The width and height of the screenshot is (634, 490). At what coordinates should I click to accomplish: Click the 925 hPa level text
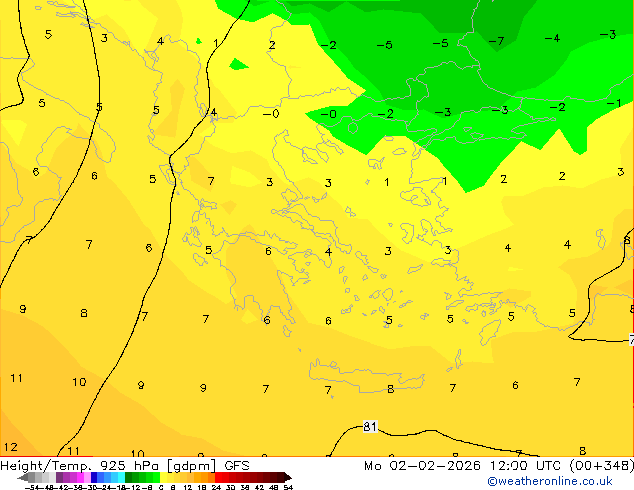(129, 466)
